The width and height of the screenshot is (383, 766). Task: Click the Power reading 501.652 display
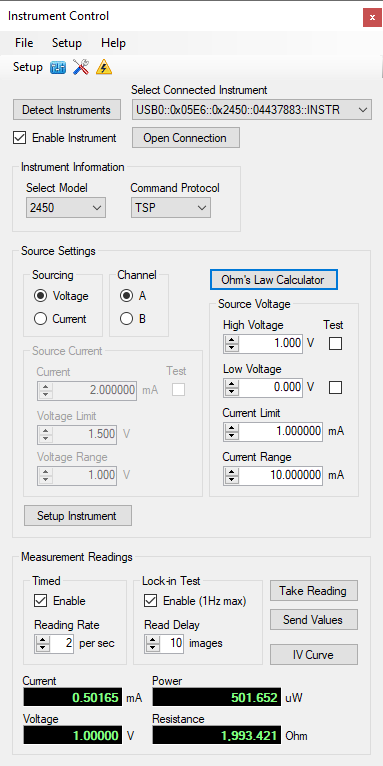pos(216,697)
